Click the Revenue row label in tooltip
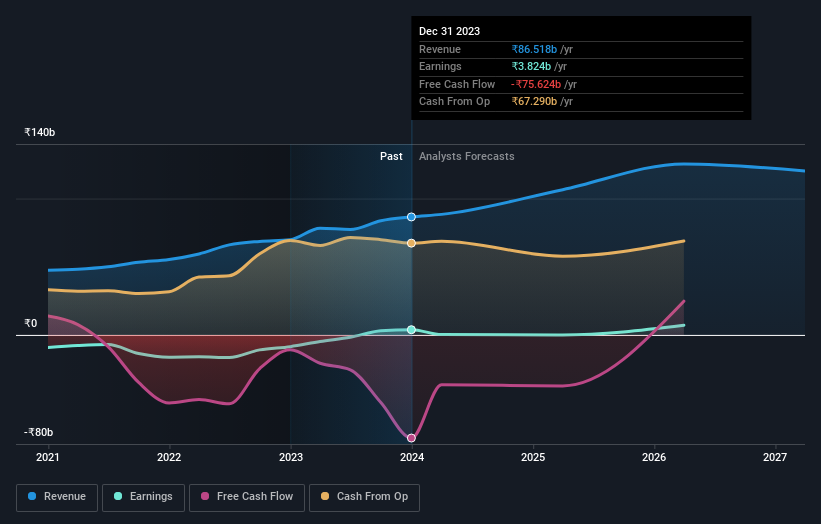The height and width of the screenshot is (524, 821). click(x=440, y=49)
